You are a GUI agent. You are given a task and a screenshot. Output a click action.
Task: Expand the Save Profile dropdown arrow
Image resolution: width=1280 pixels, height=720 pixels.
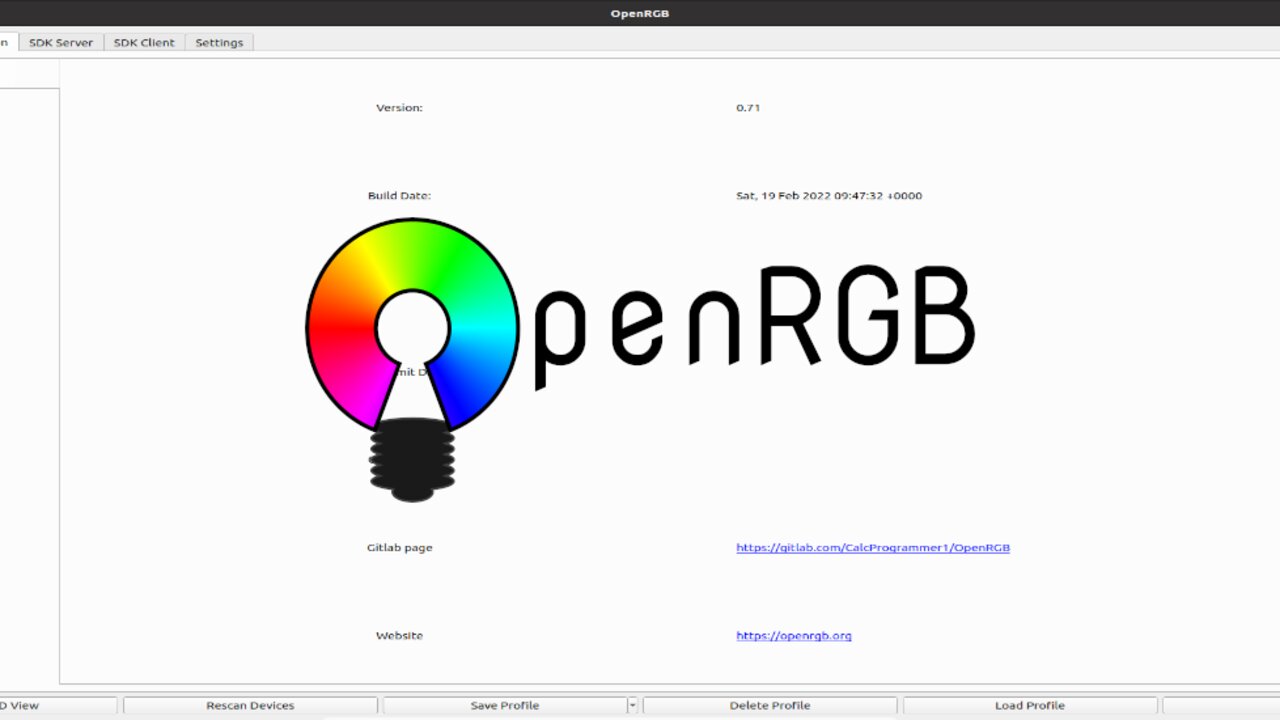632,706
